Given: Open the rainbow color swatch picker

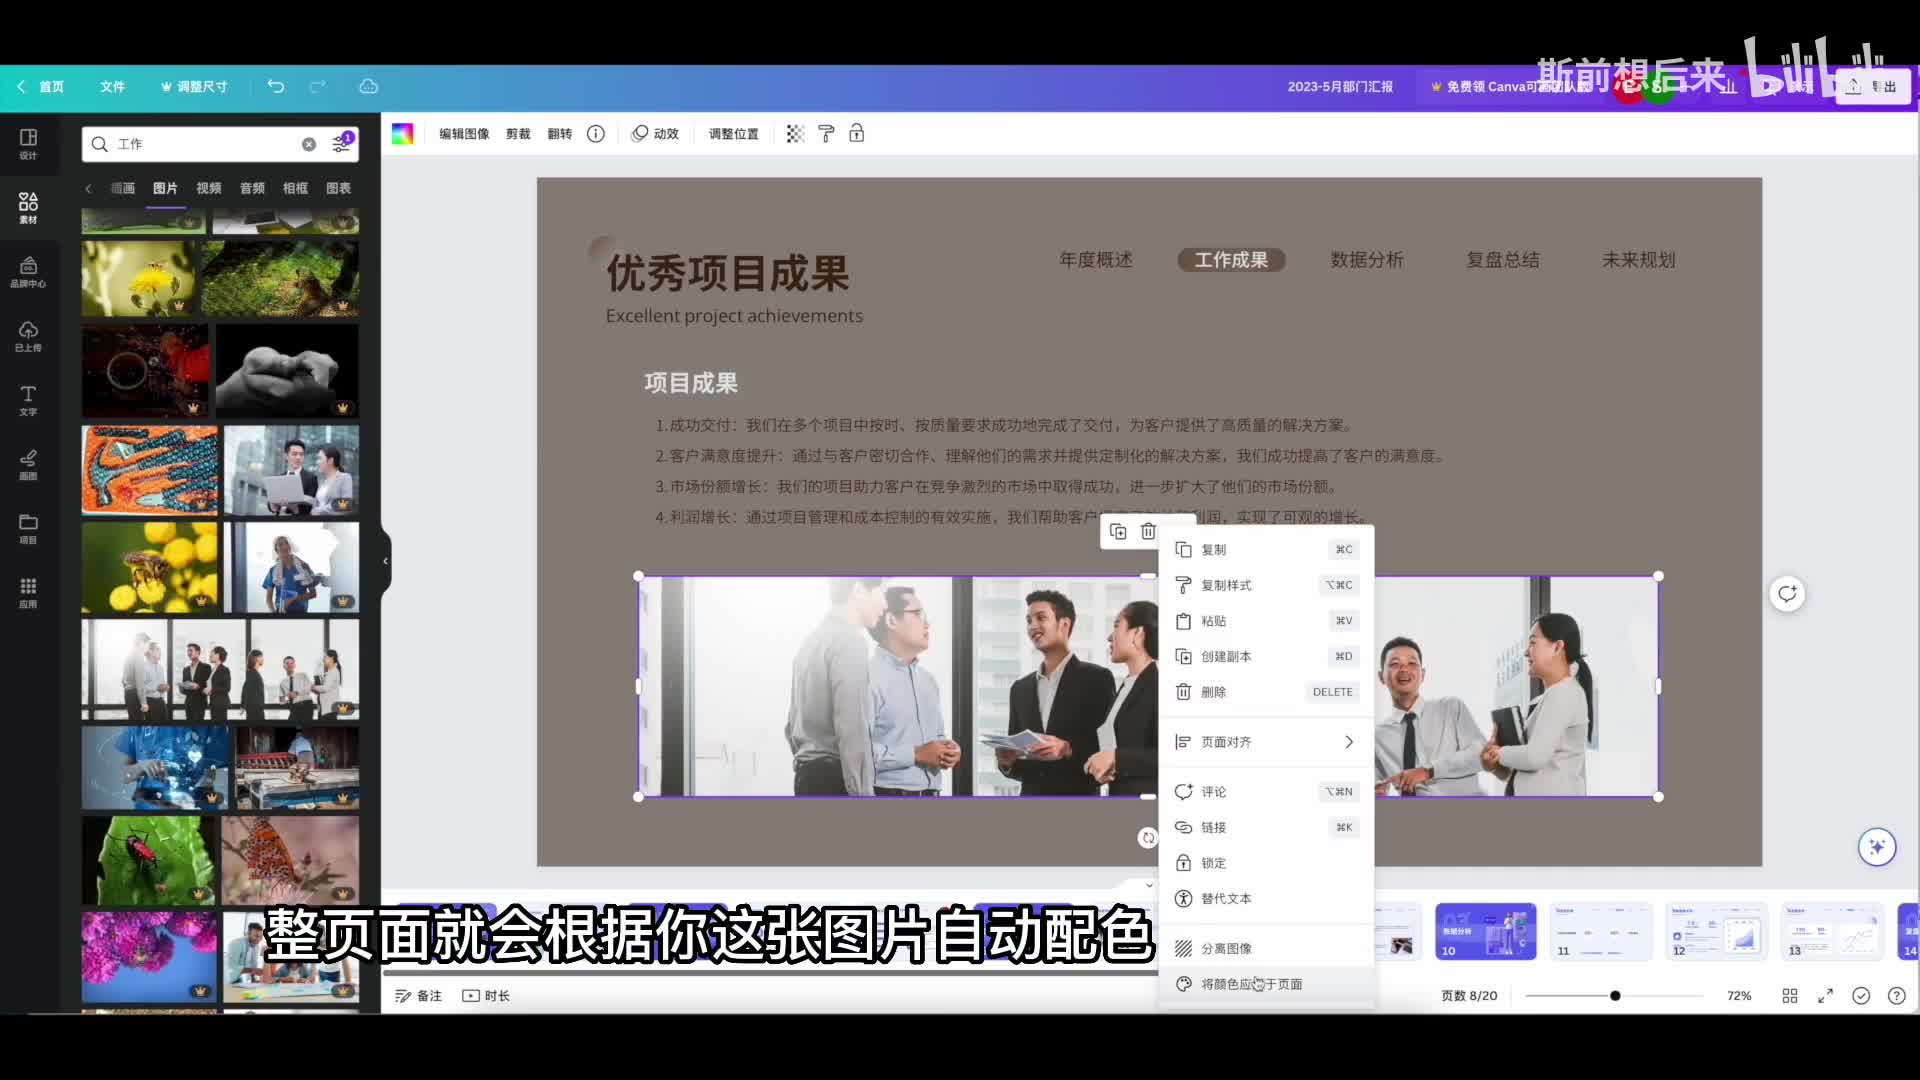Looking at the screenshot, I should [x=403, y=134].
